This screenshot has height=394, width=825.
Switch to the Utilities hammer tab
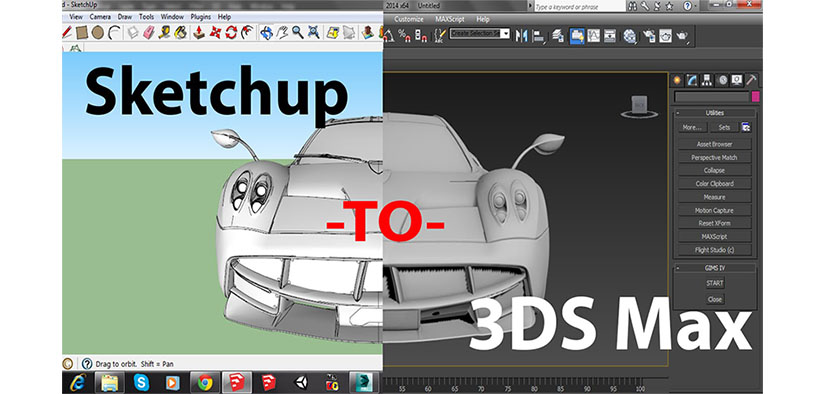(x=752, y=79)
